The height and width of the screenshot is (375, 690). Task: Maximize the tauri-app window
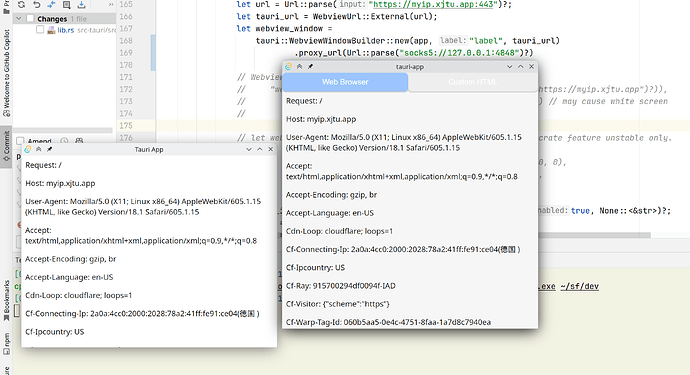[521, 66]
